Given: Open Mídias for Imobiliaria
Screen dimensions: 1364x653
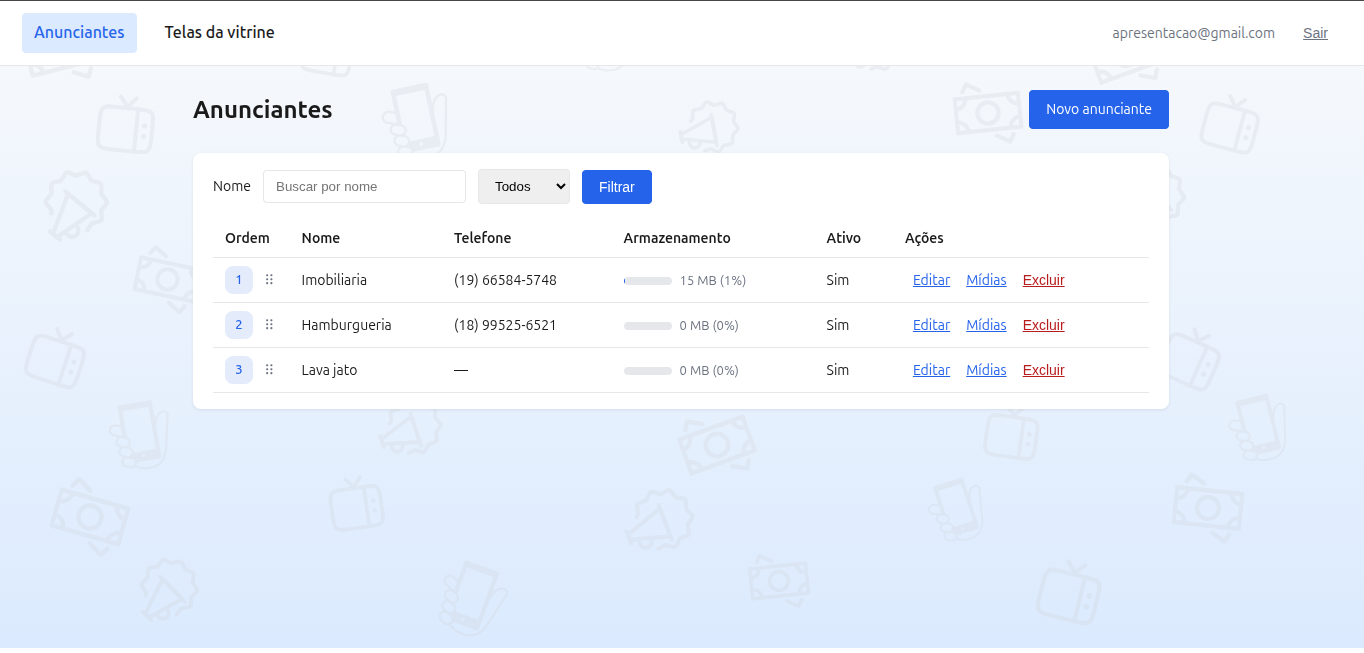Looking at the screenshot, I should tap(986, 280).
